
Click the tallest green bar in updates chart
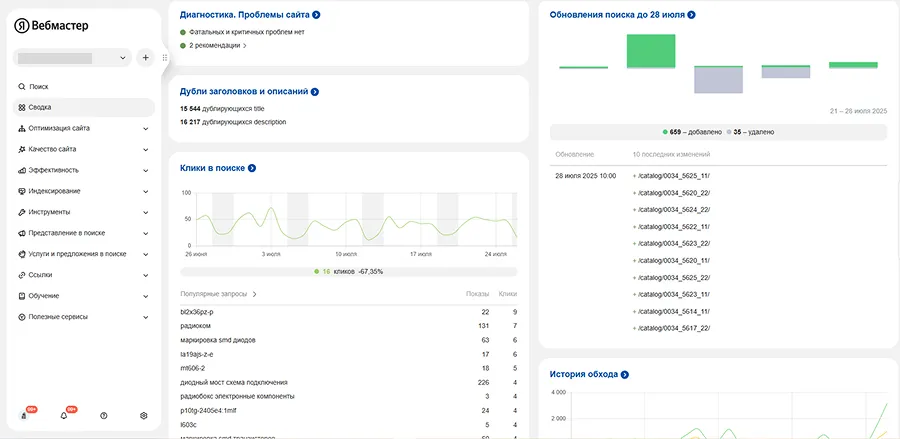(651, 50)
